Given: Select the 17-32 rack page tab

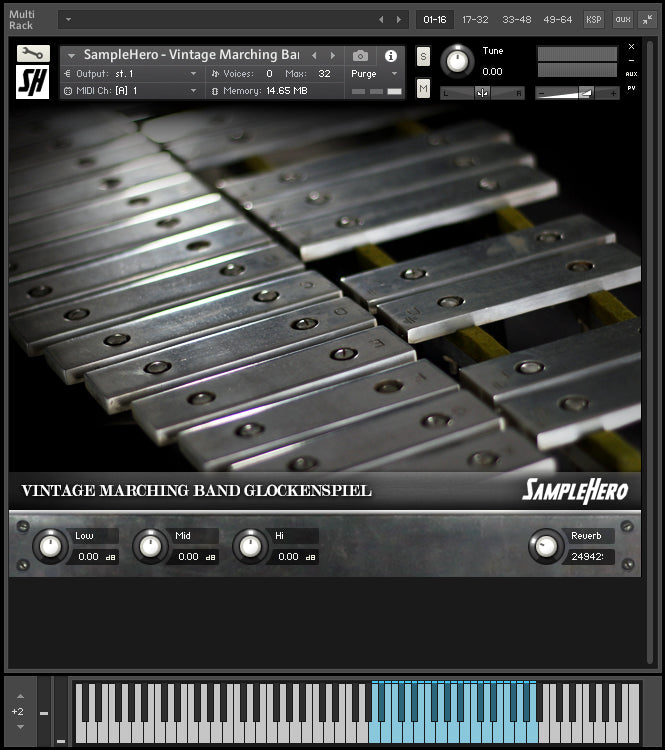Looking at the screenshot, I should point(475,20).
